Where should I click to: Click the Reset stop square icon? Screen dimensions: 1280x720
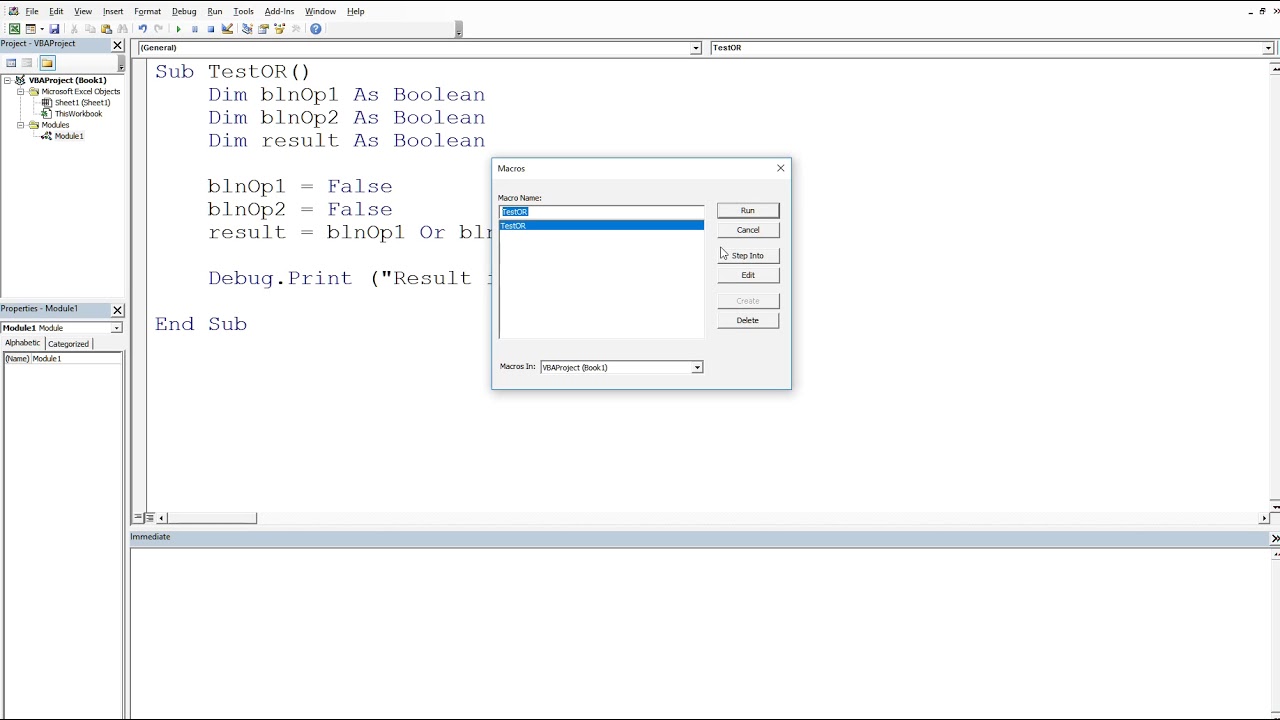point(210,29)
